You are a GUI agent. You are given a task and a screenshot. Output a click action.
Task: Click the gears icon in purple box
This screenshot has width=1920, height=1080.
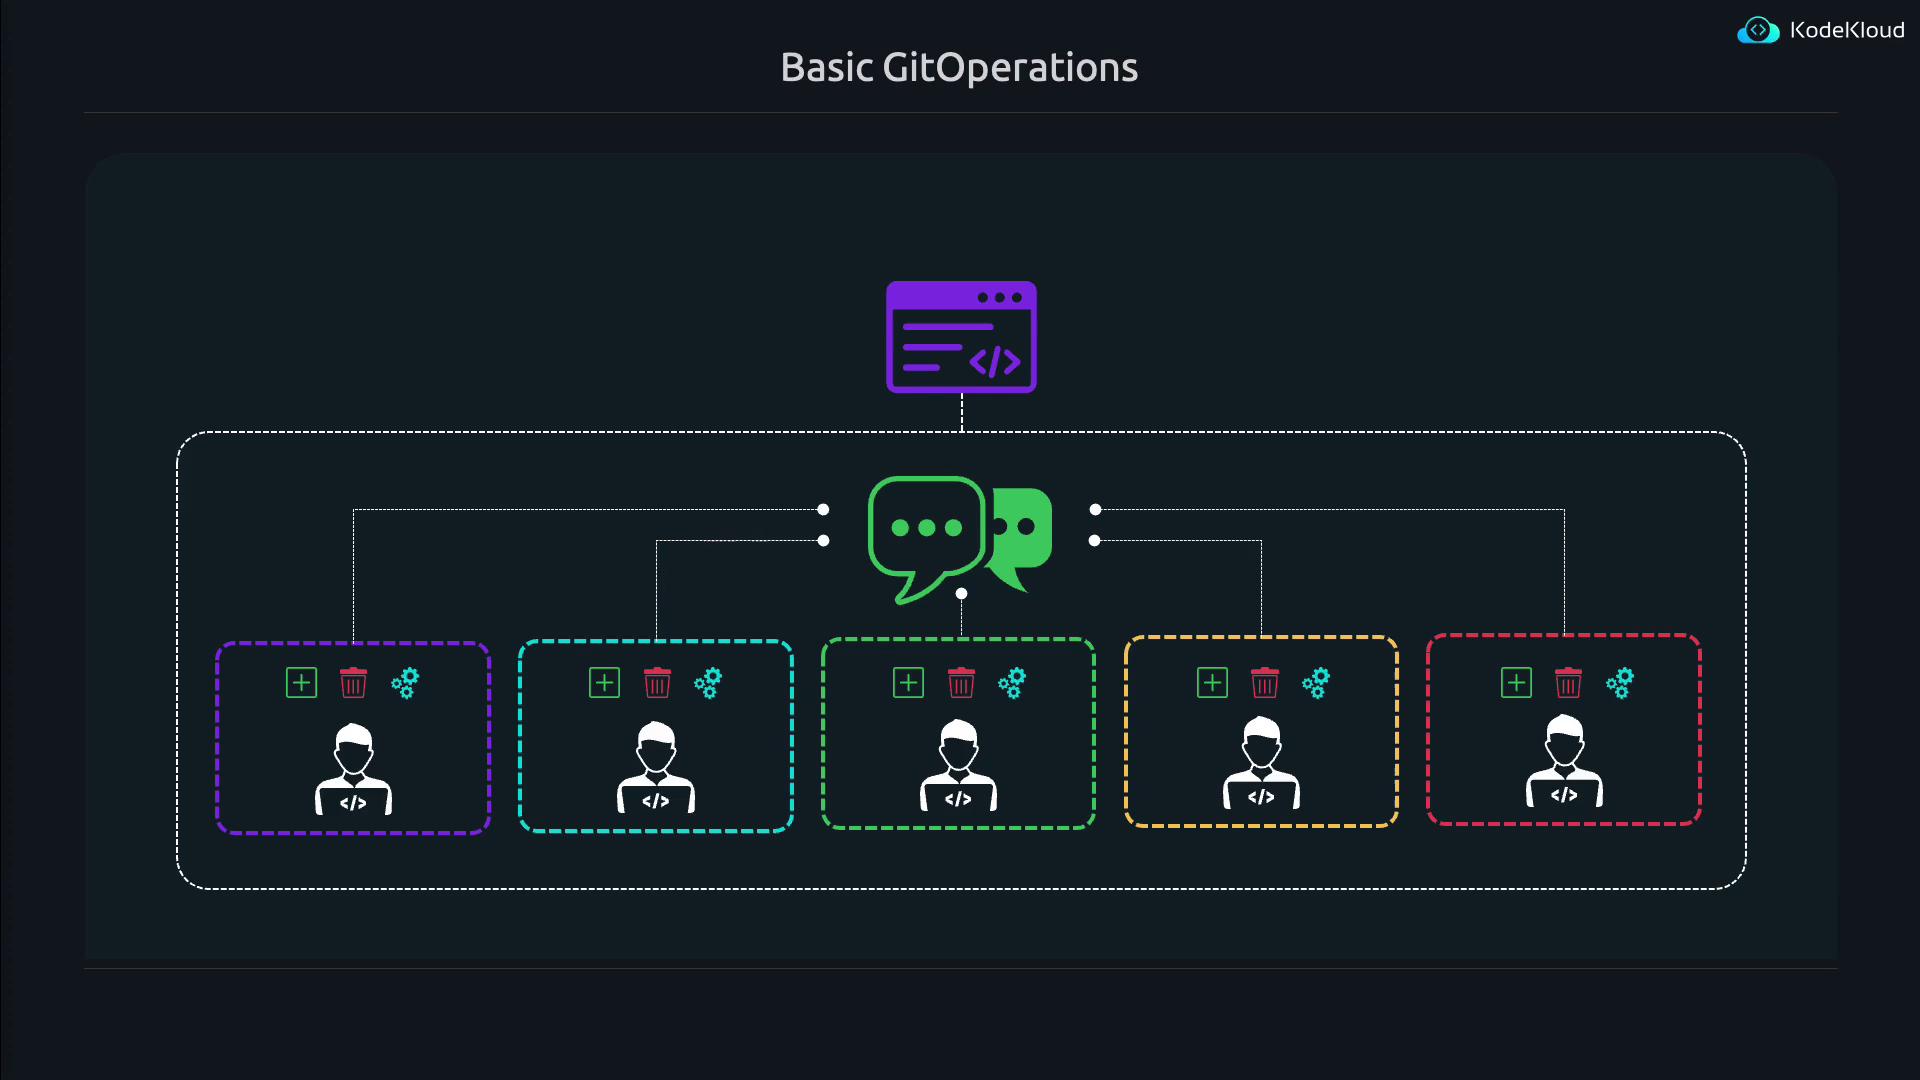(x=405, y=684)
